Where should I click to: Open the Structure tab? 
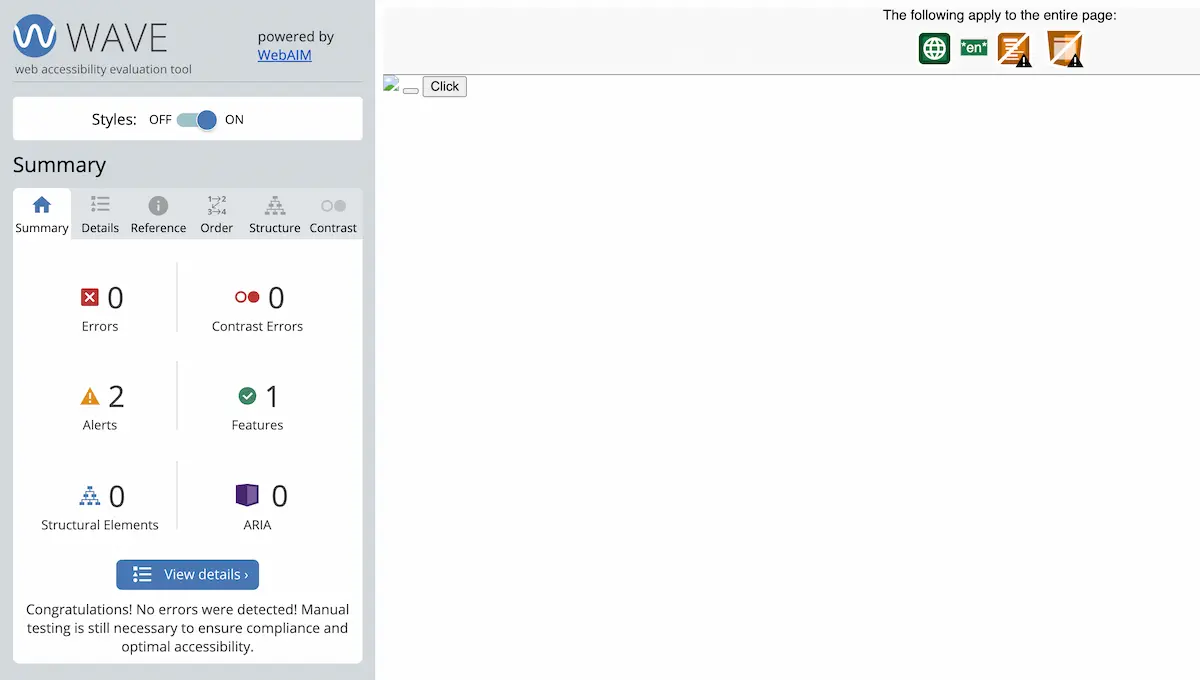[274, 212]
